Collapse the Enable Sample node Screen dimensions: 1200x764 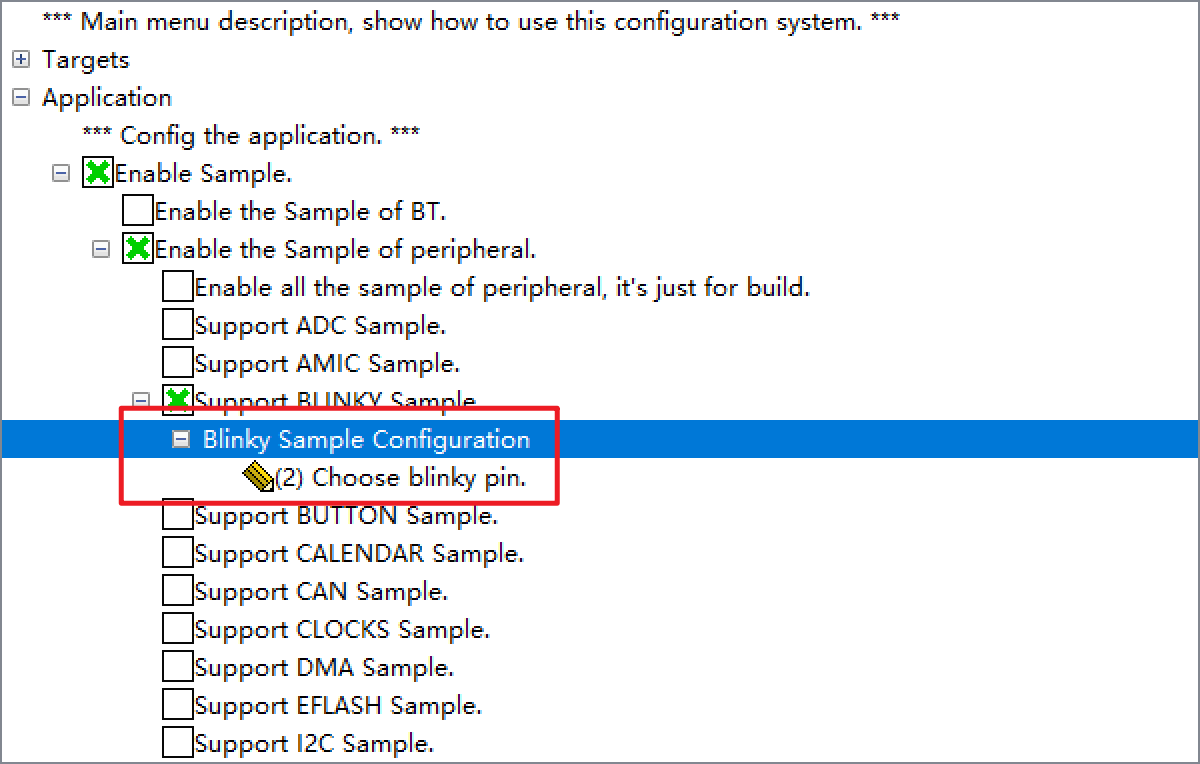click(x=61, y=174)
